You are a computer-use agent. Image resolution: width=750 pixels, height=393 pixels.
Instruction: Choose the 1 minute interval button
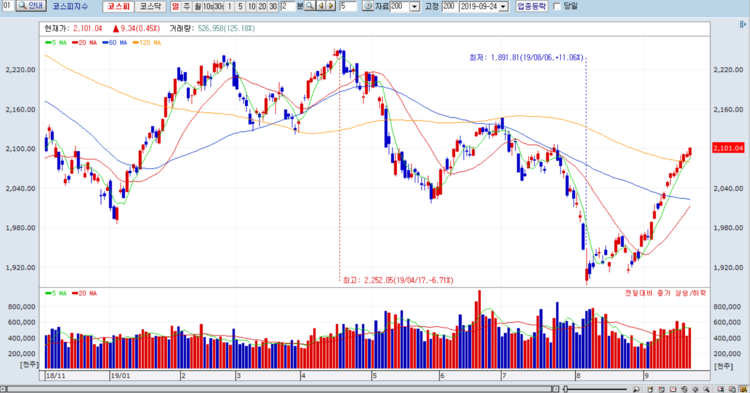[230, 6]
